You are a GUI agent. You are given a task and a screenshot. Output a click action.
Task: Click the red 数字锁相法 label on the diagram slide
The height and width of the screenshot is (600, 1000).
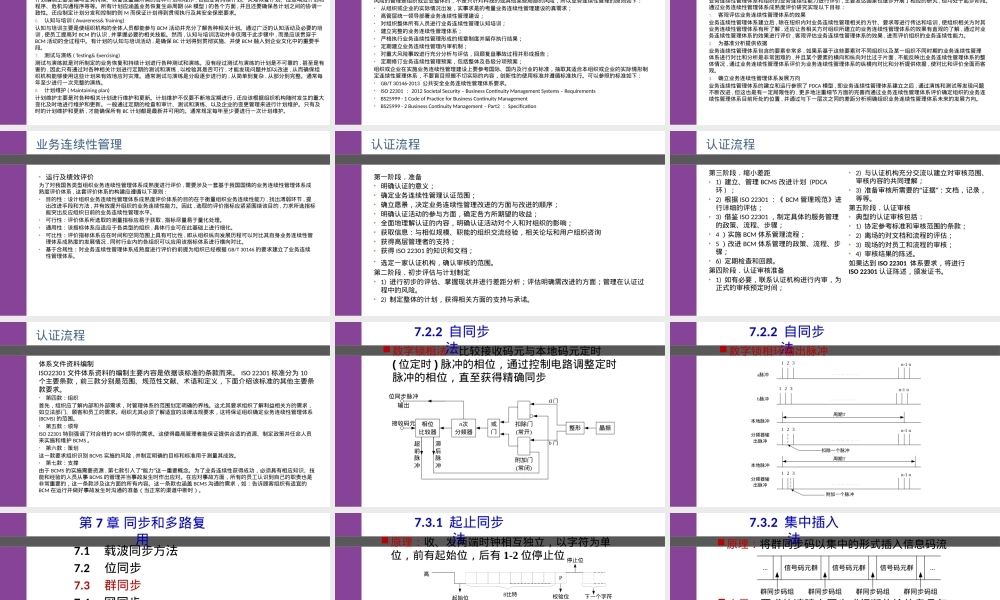point(421,351)
